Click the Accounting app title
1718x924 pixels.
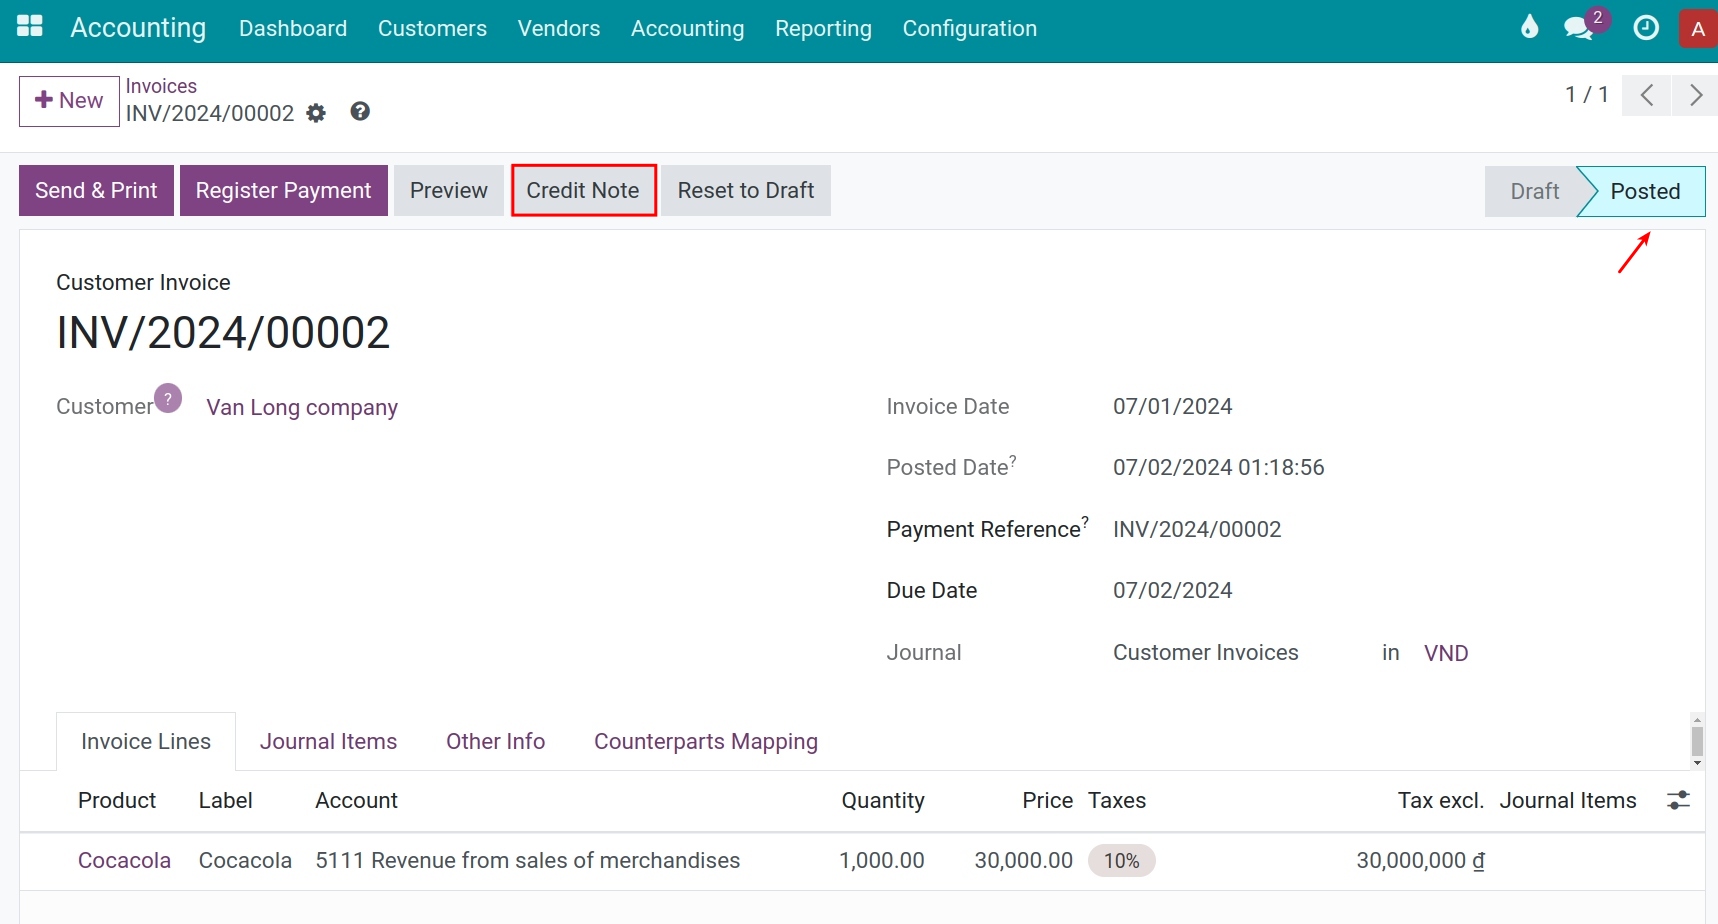138,28
